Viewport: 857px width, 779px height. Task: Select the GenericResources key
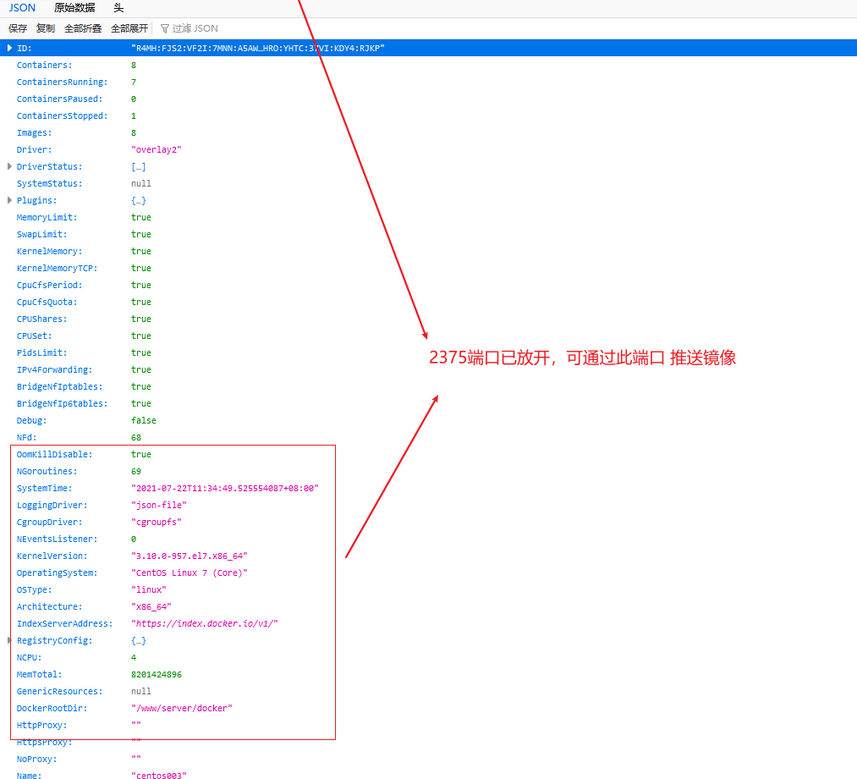(60, 692)
